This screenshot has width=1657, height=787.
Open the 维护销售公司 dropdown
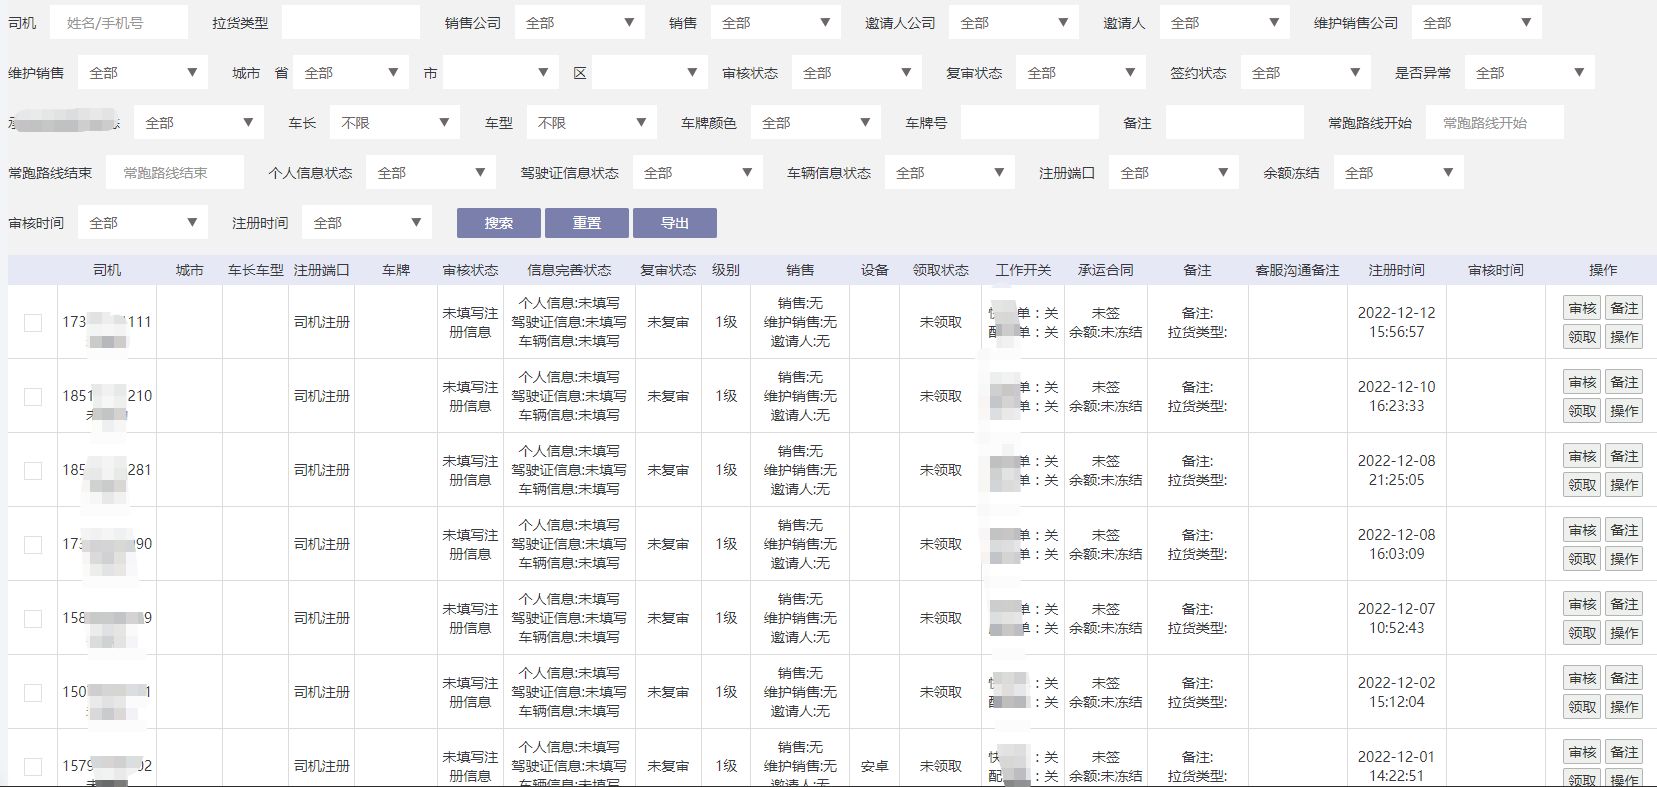coord(1477,22)
